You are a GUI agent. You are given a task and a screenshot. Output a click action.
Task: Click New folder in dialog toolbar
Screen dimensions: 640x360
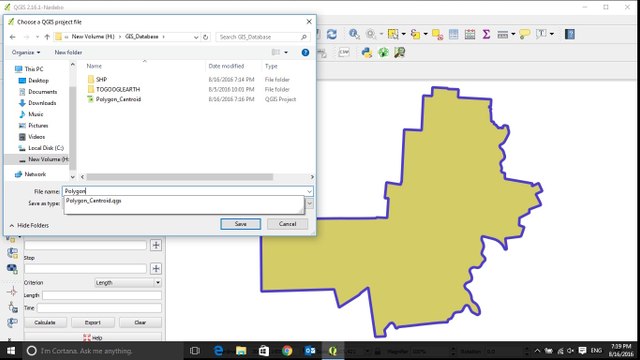68,52
